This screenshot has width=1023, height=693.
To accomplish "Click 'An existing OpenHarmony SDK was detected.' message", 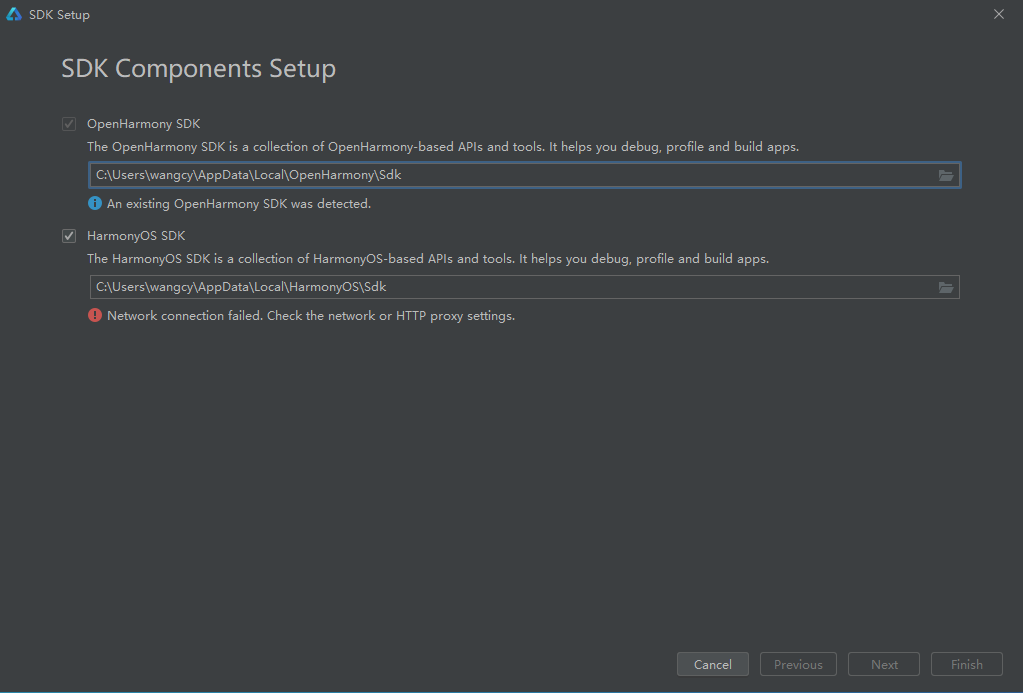I will tap(239, 204).
